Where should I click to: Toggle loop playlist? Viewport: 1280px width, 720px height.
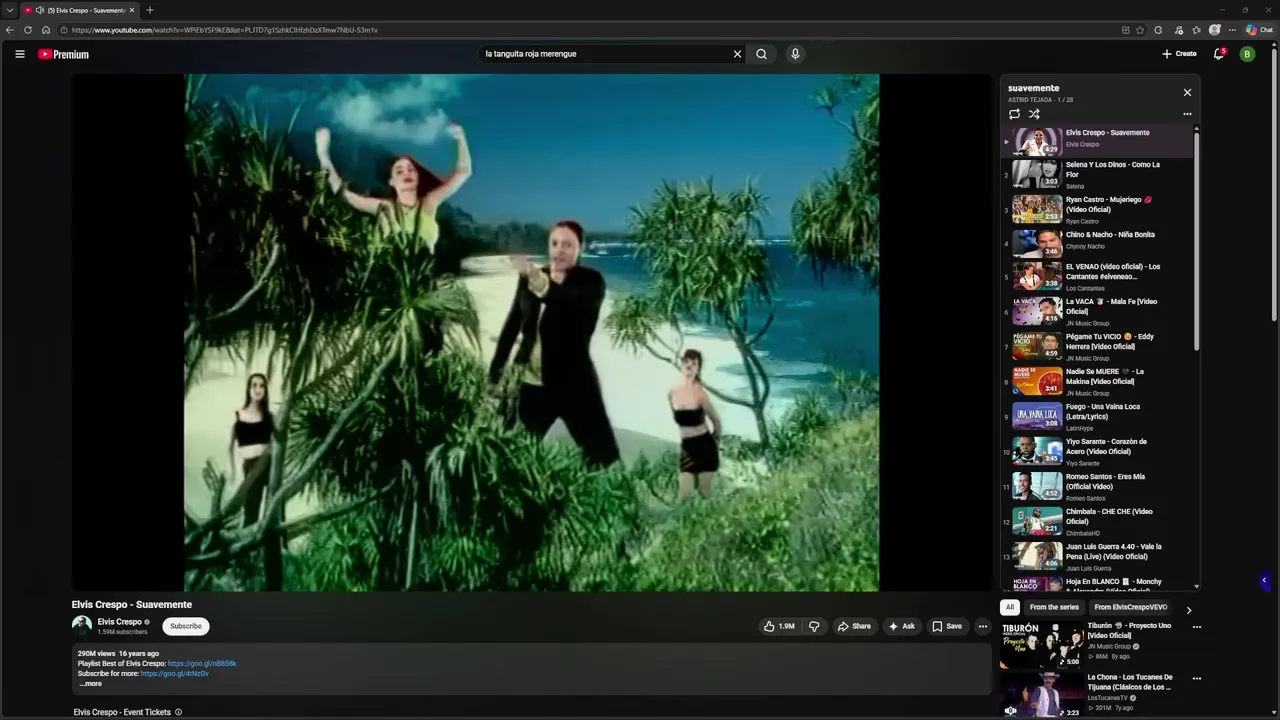tap(1014, 114)
